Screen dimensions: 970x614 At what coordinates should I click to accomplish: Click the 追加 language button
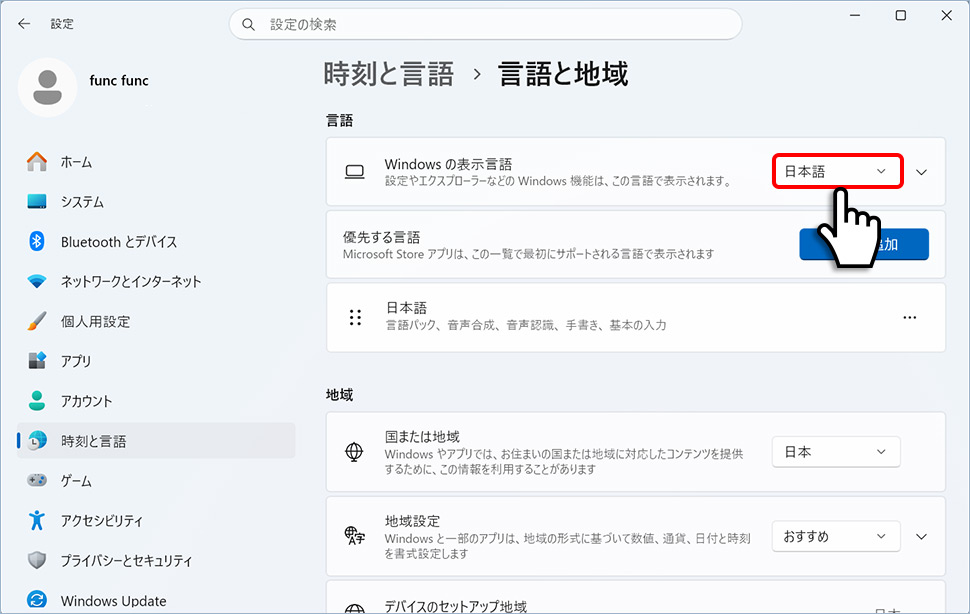click(x=864, y=244)
